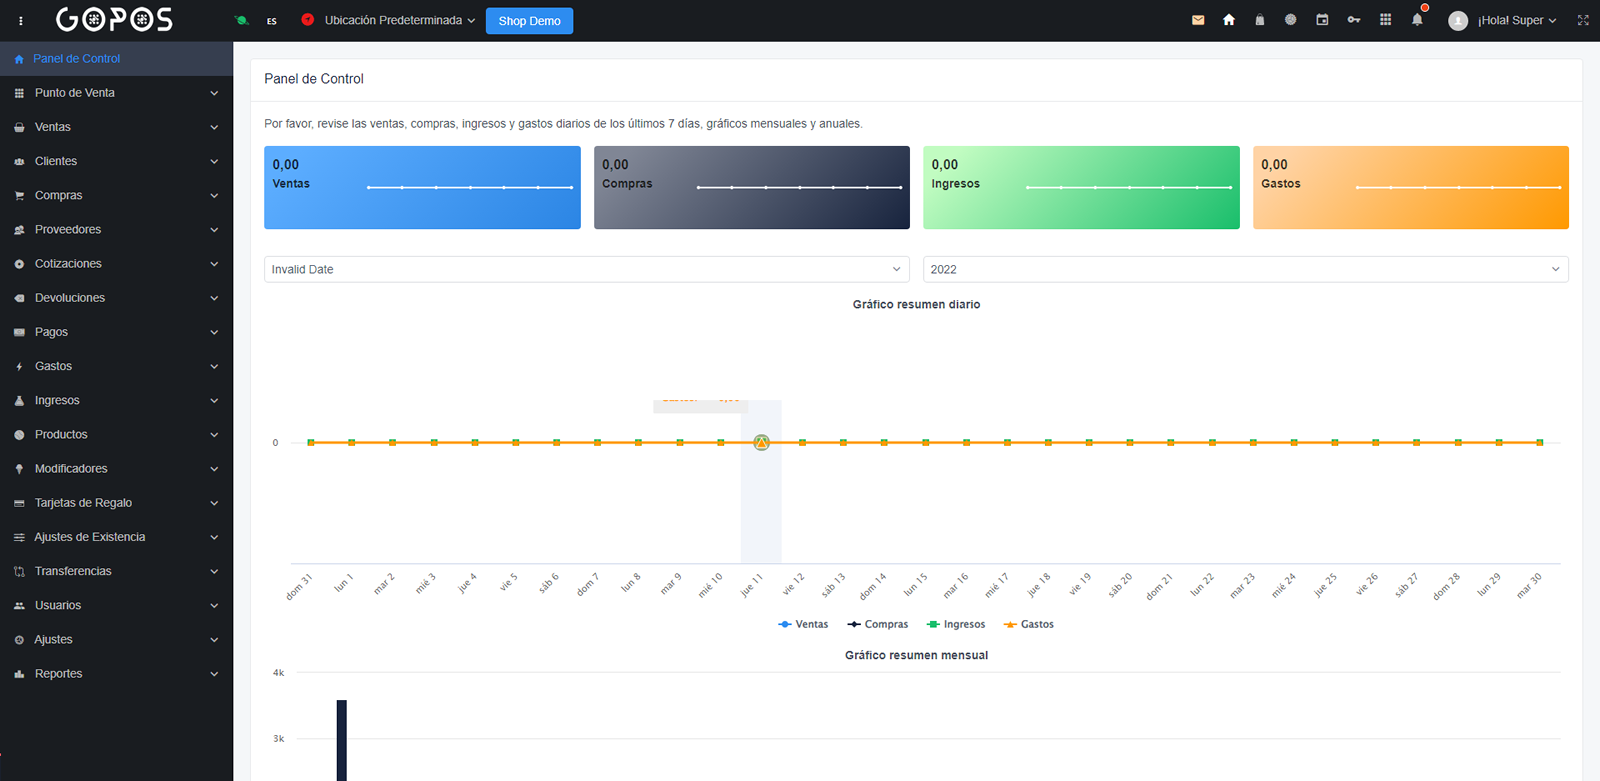
Task: Click the home icon in top bar
Action: pyautogui.click(x=1229, y=20)
